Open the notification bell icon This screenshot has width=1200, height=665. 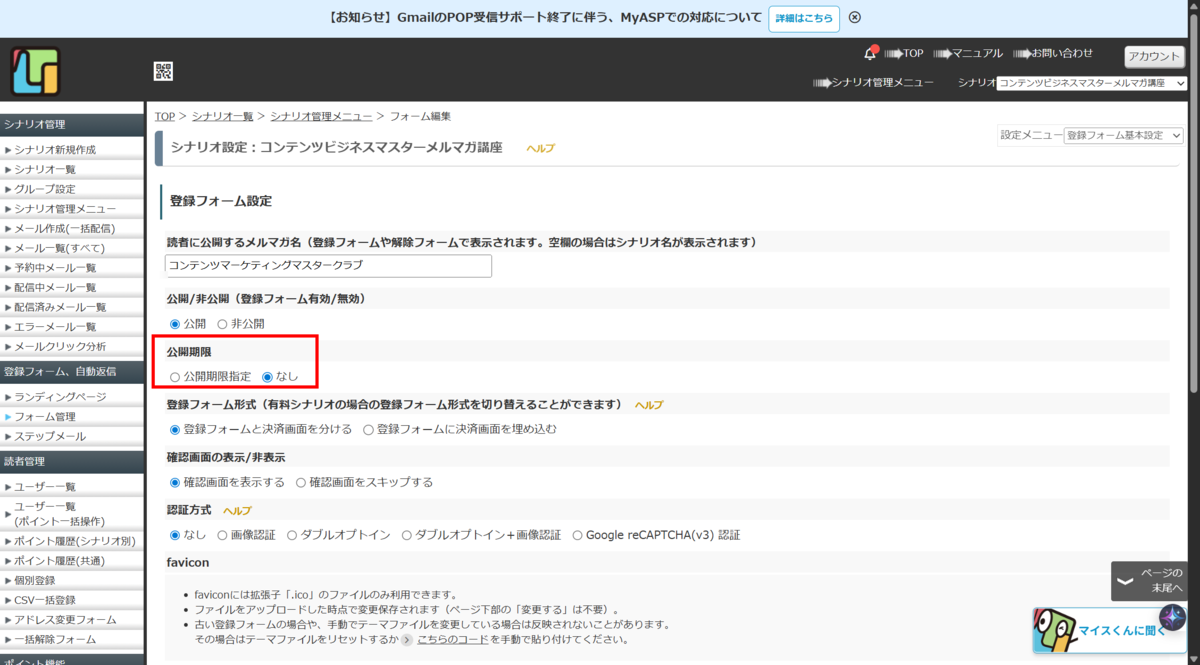[x=870, y=53]
